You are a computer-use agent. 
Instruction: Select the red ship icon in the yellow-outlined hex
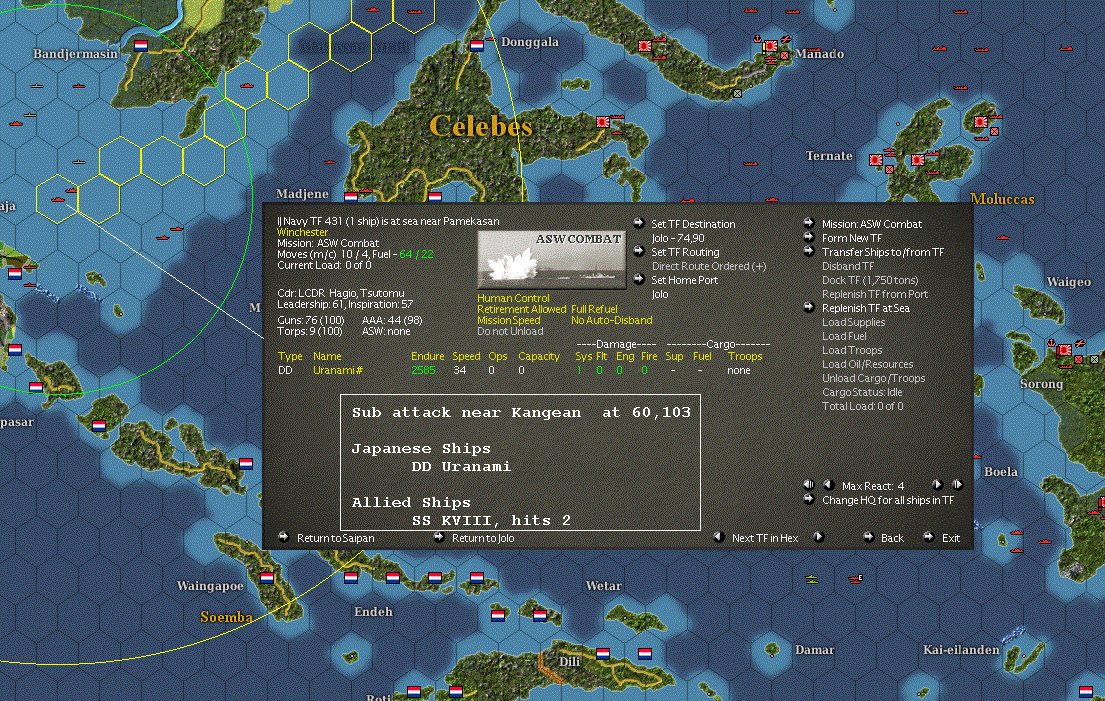pyautogui.click(x=58, y=199)
